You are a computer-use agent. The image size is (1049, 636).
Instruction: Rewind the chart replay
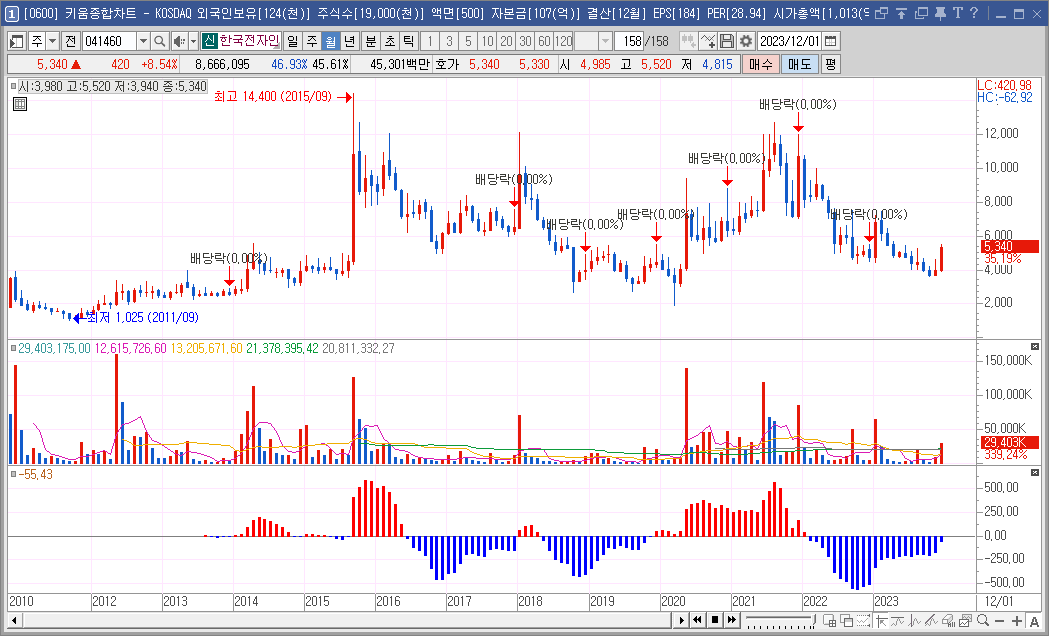click(x=697, y=620)
